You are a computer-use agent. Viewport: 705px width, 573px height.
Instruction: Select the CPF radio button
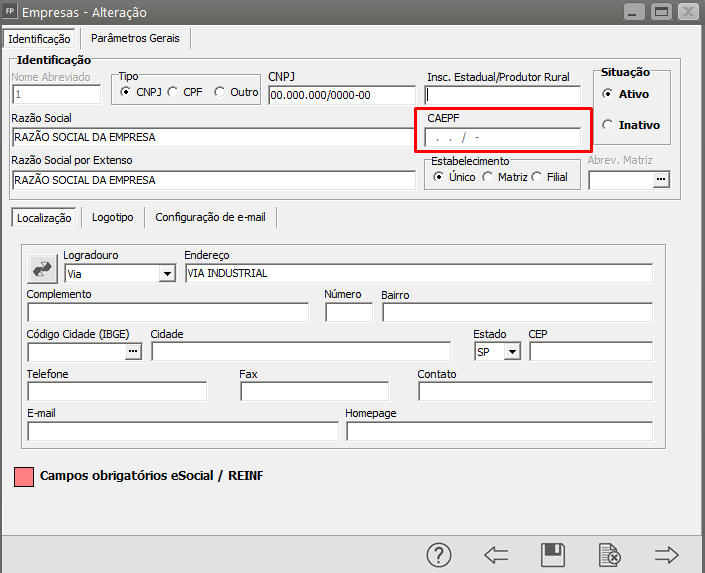(173, 92)
